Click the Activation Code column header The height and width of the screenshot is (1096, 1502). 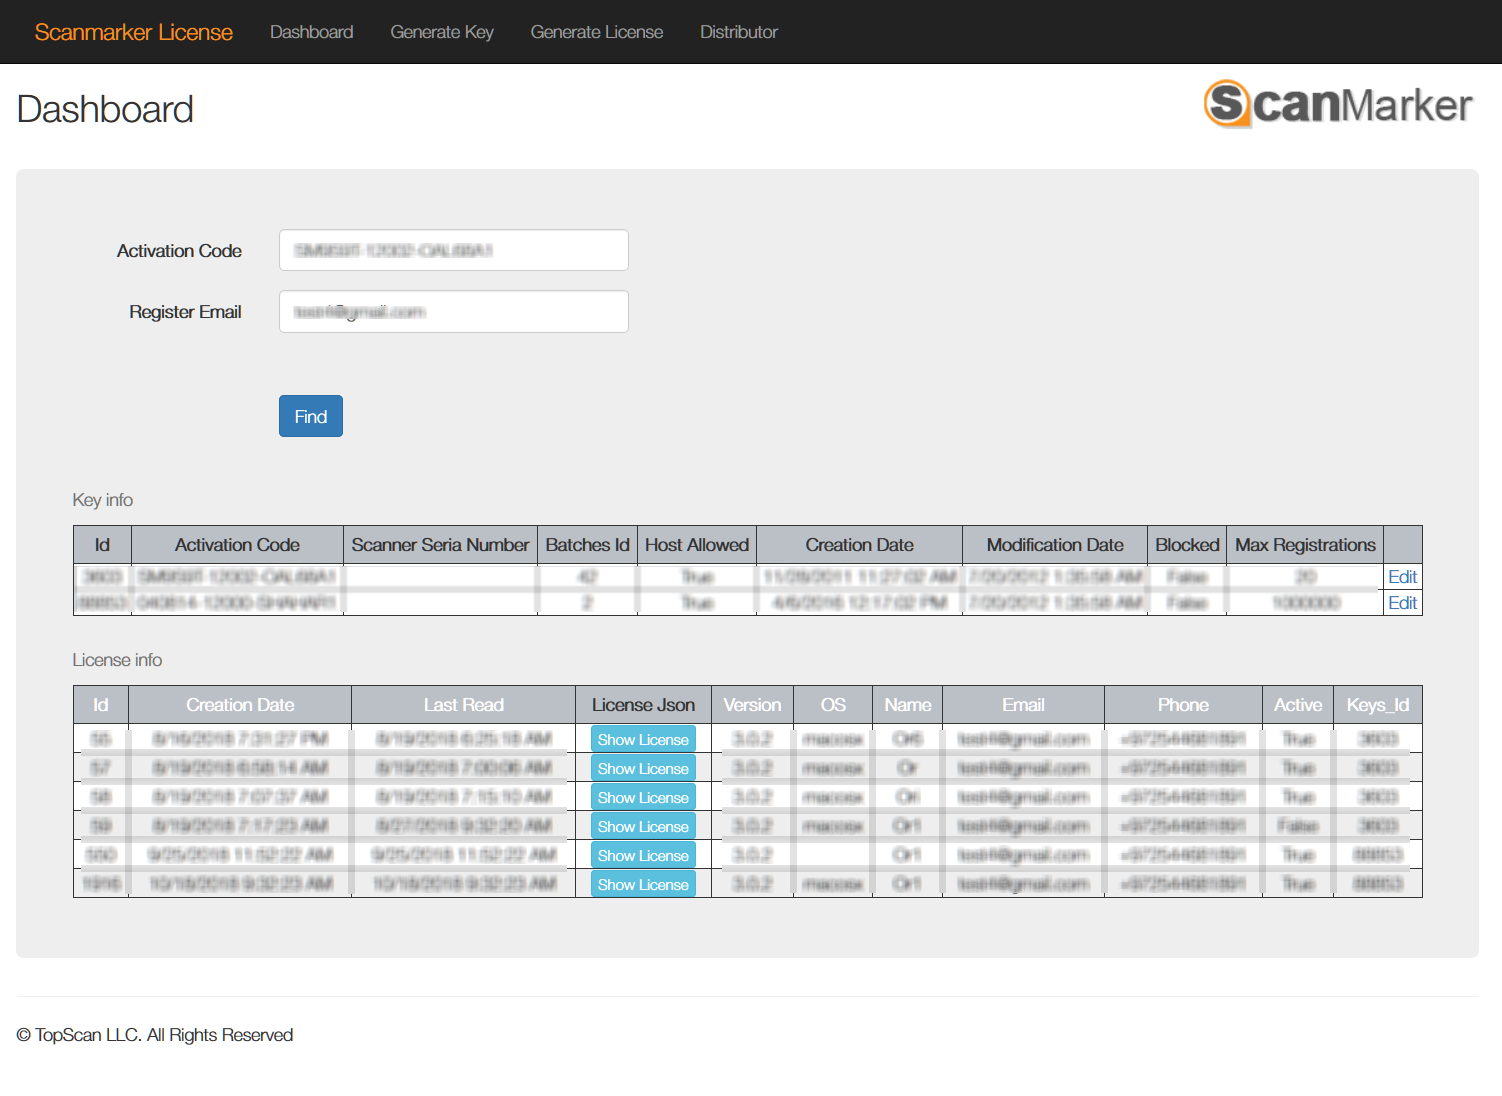[237, 545]
